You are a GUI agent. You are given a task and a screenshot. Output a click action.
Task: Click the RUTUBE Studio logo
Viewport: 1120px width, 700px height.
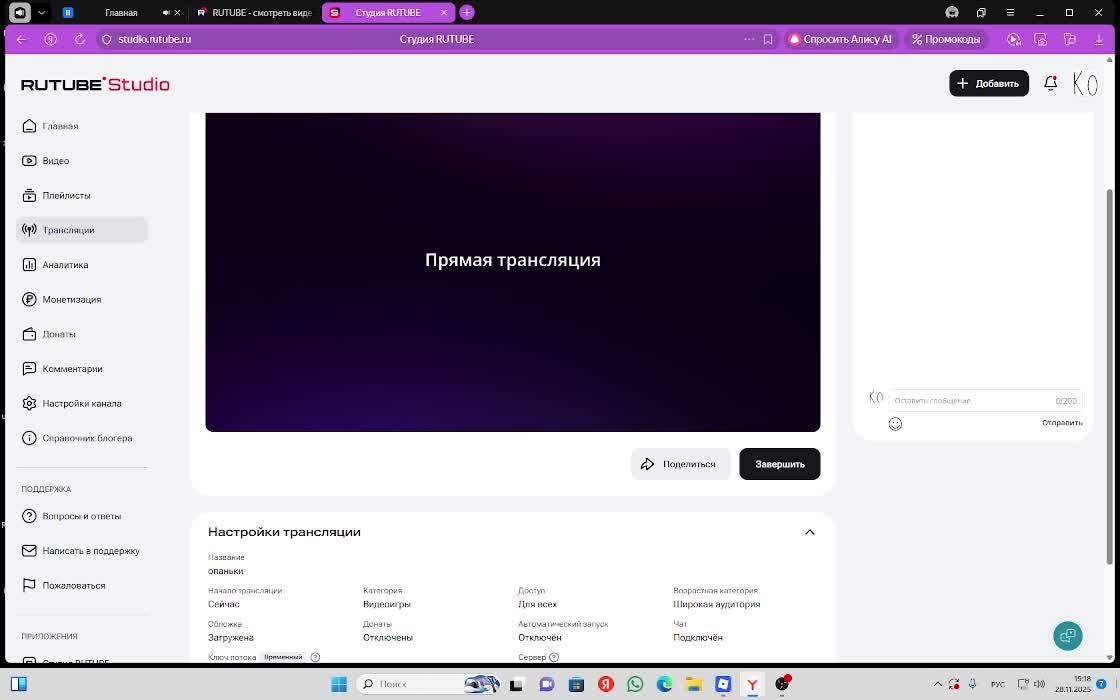tap(95, 84)
